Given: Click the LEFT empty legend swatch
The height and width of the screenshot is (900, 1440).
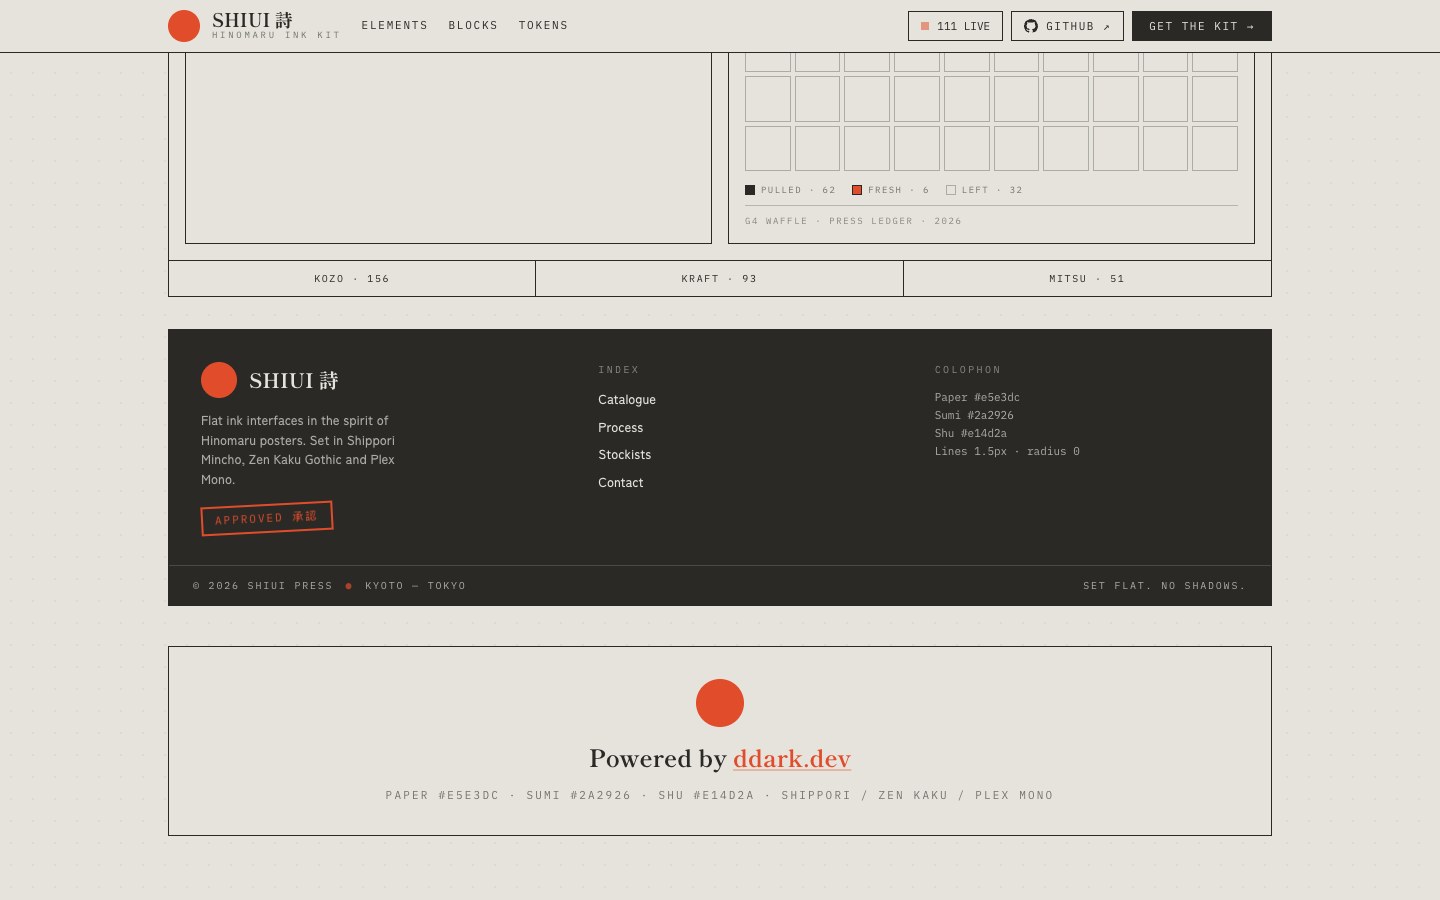Looking at the screenshot, I should (951, 190).
